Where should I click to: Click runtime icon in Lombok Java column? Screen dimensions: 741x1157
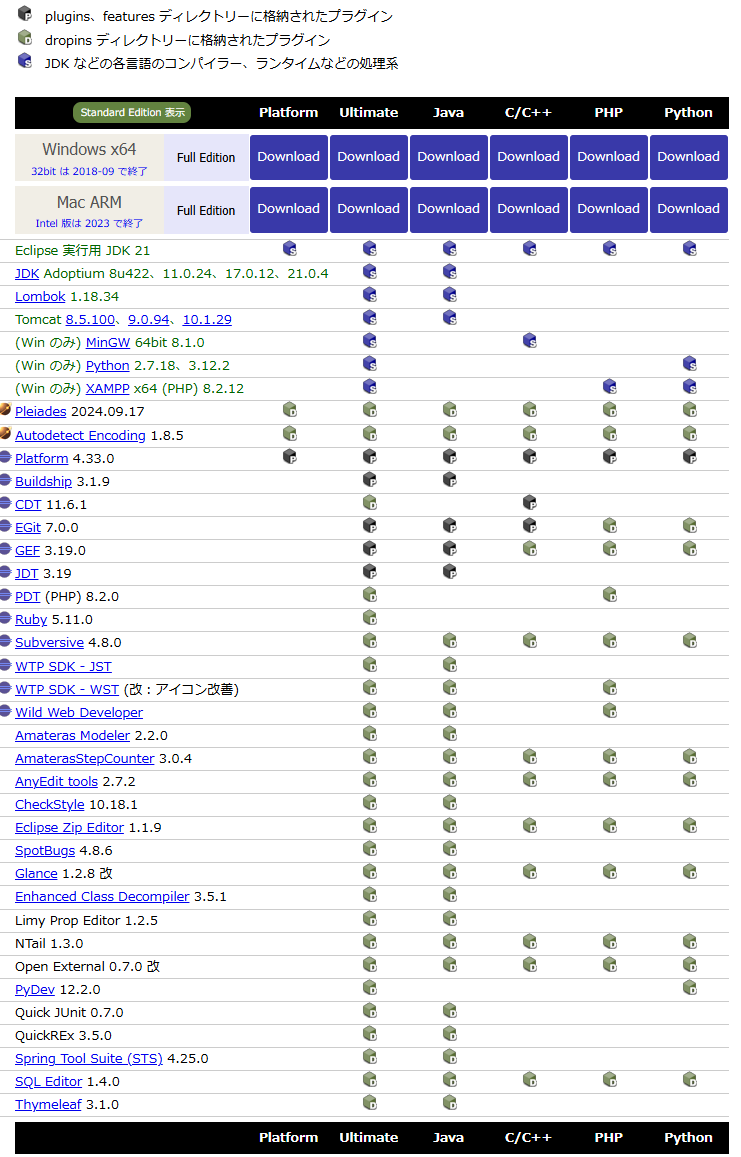pyautogui.click(x=449, y=295)
